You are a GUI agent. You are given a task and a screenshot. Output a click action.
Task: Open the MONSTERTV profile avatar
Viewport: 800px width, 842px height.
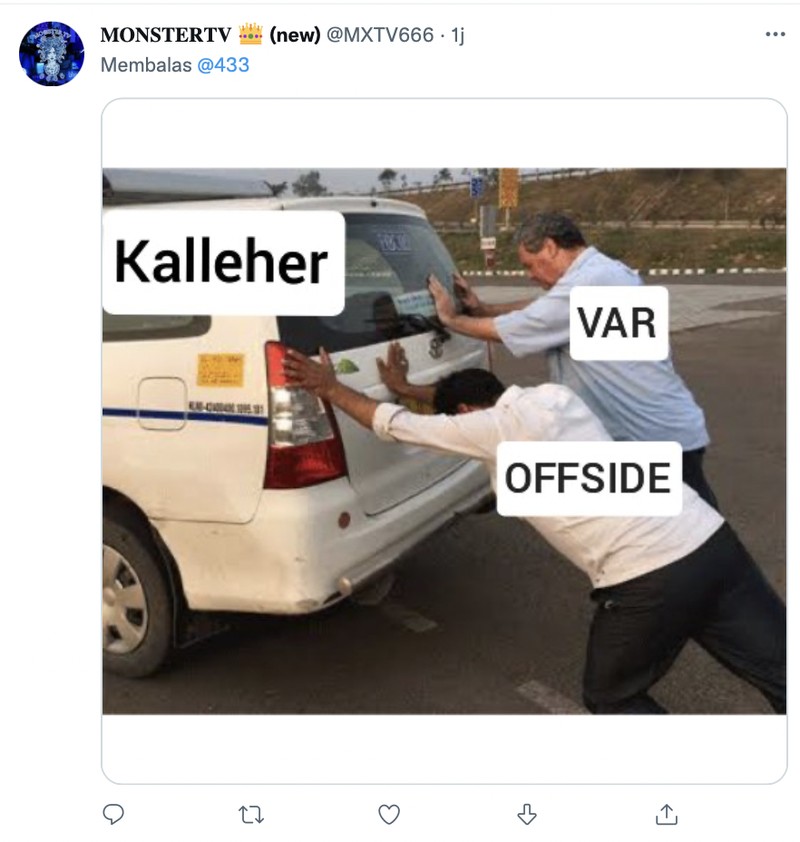(52, 54)
